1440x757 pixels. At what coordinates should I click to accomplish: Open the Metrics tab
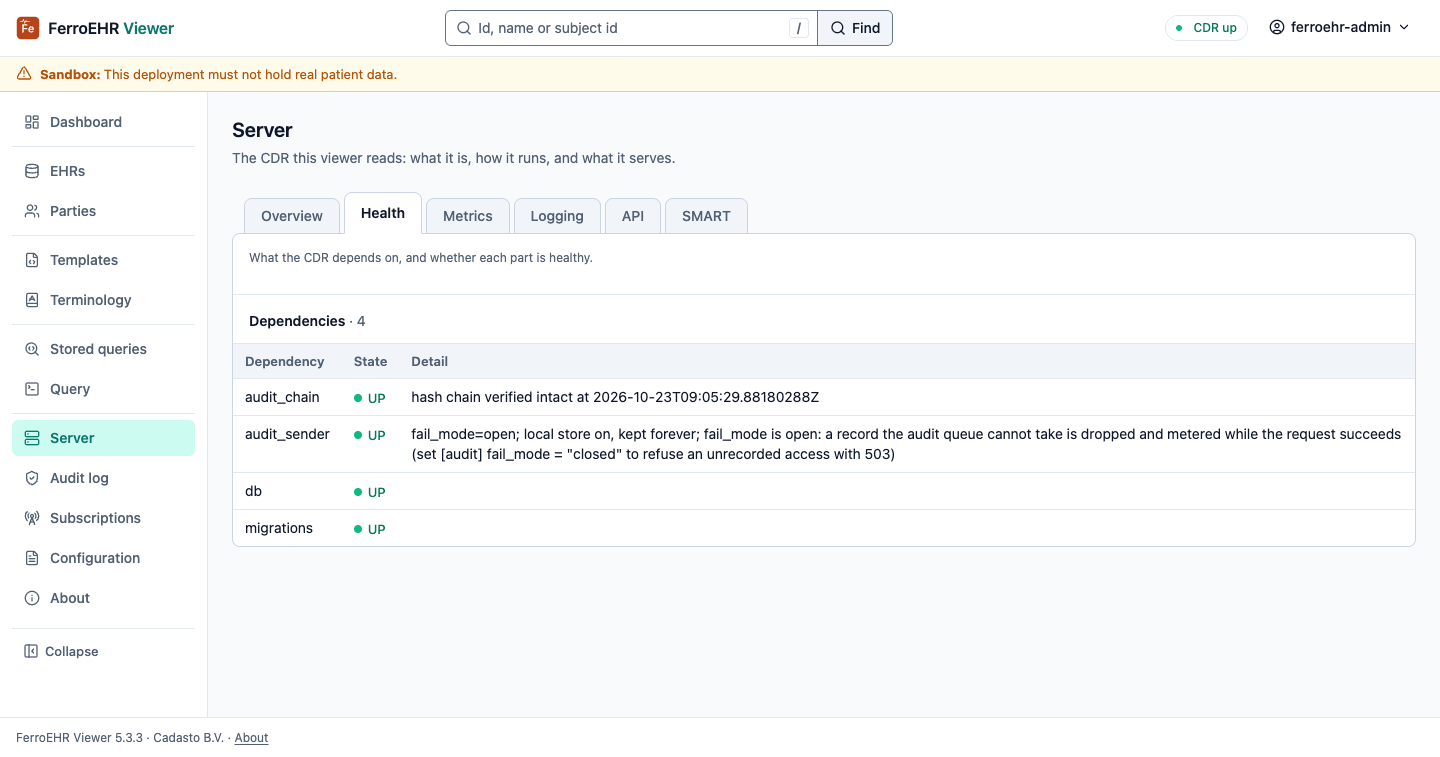point(468,216)
